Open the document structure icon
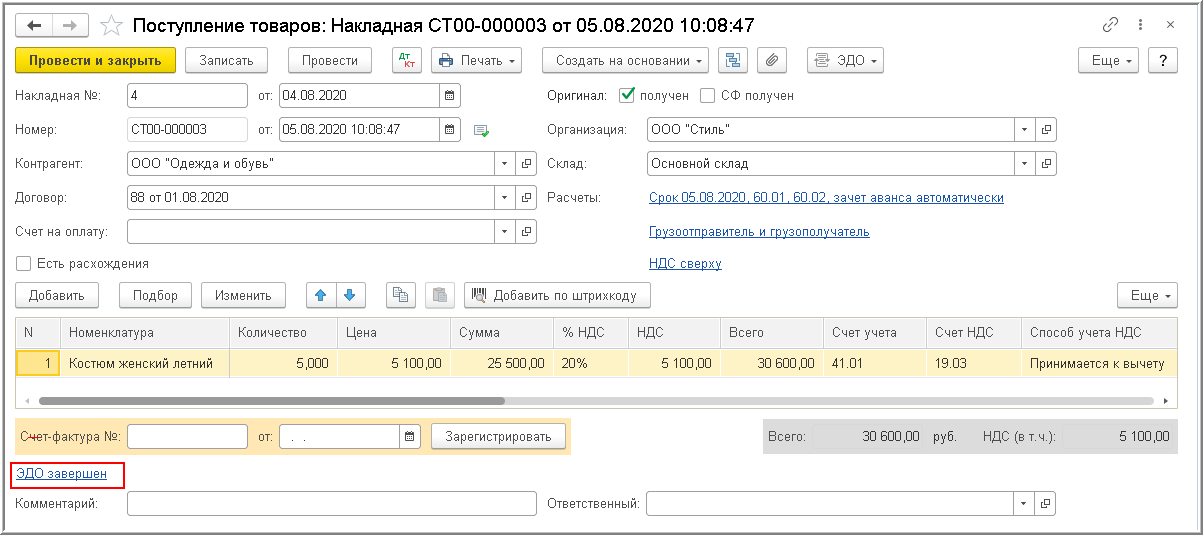This screenshot has width=1203, height=535. [x=733, y=60]
